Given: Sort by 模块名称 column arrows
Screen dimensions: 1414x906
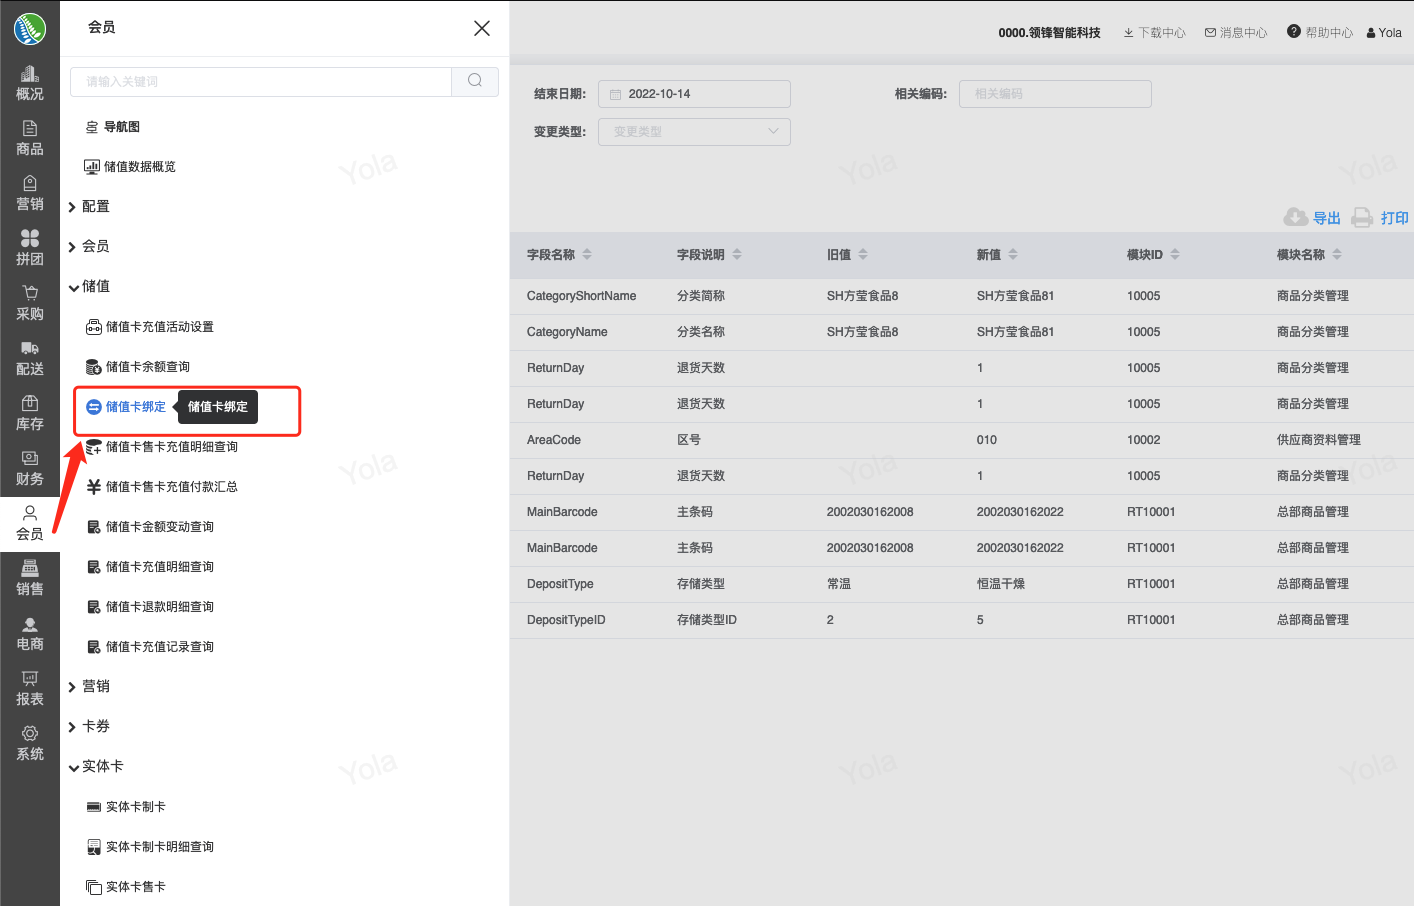Looking at the screenshot, I should pos(1337,254).
